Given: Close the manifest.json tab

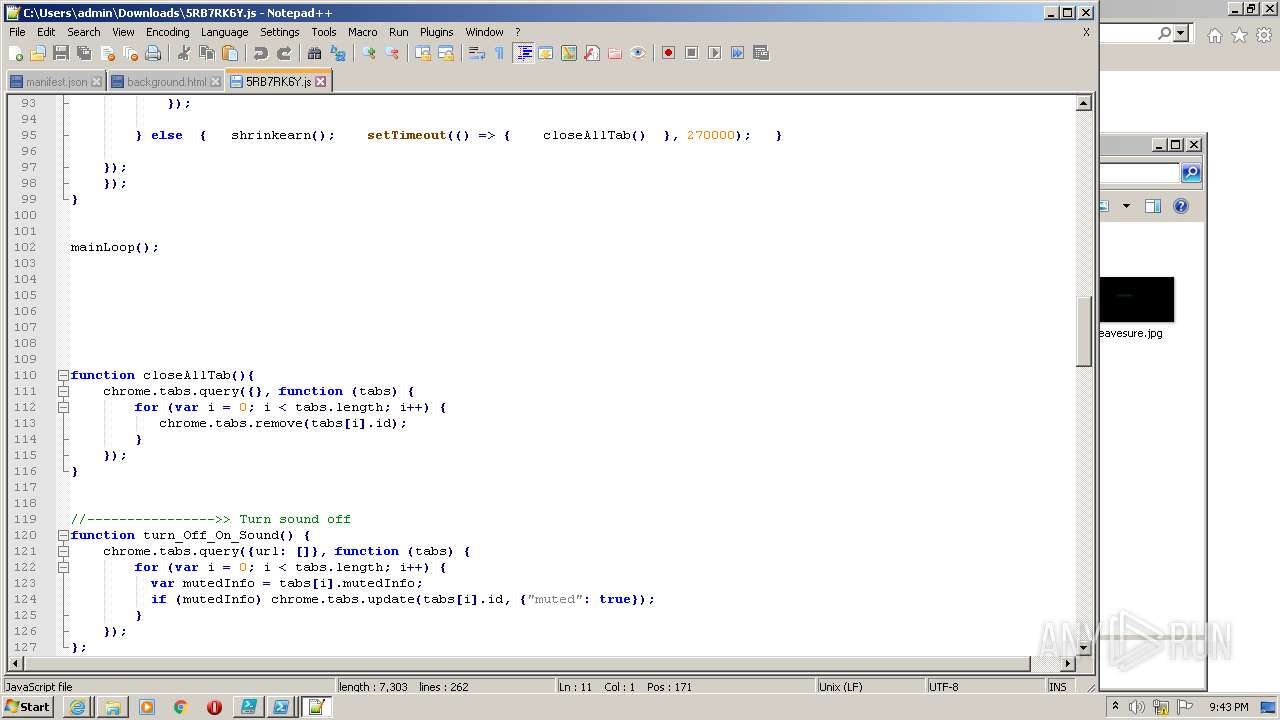Looking at the screenshot, I should [x=96, y=82].
